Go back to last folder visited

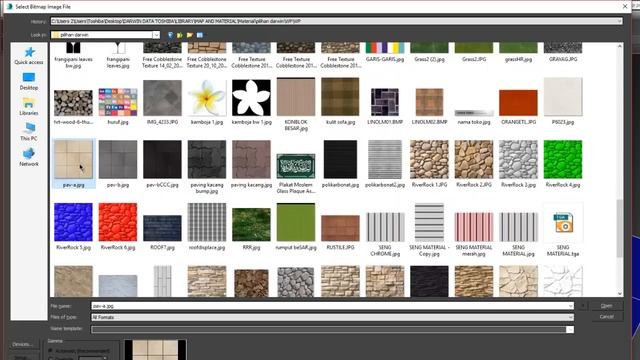coord(170,35)
